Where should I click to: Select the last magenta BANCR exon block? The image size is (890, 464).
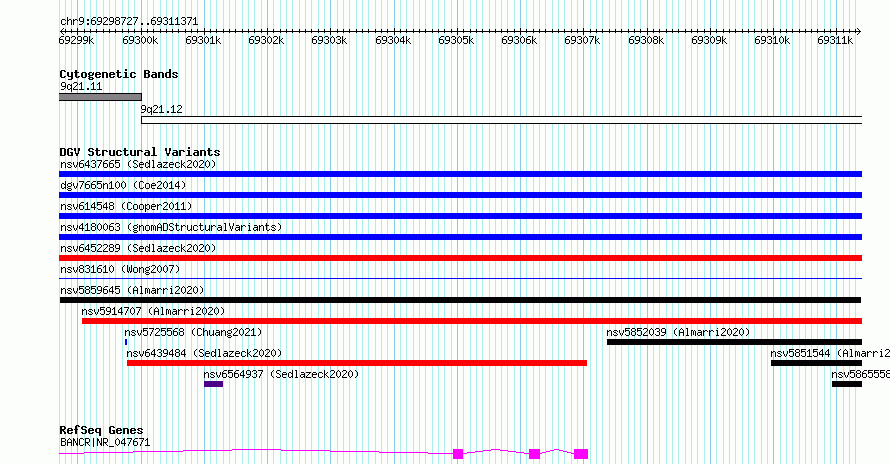tap(581, 454)
